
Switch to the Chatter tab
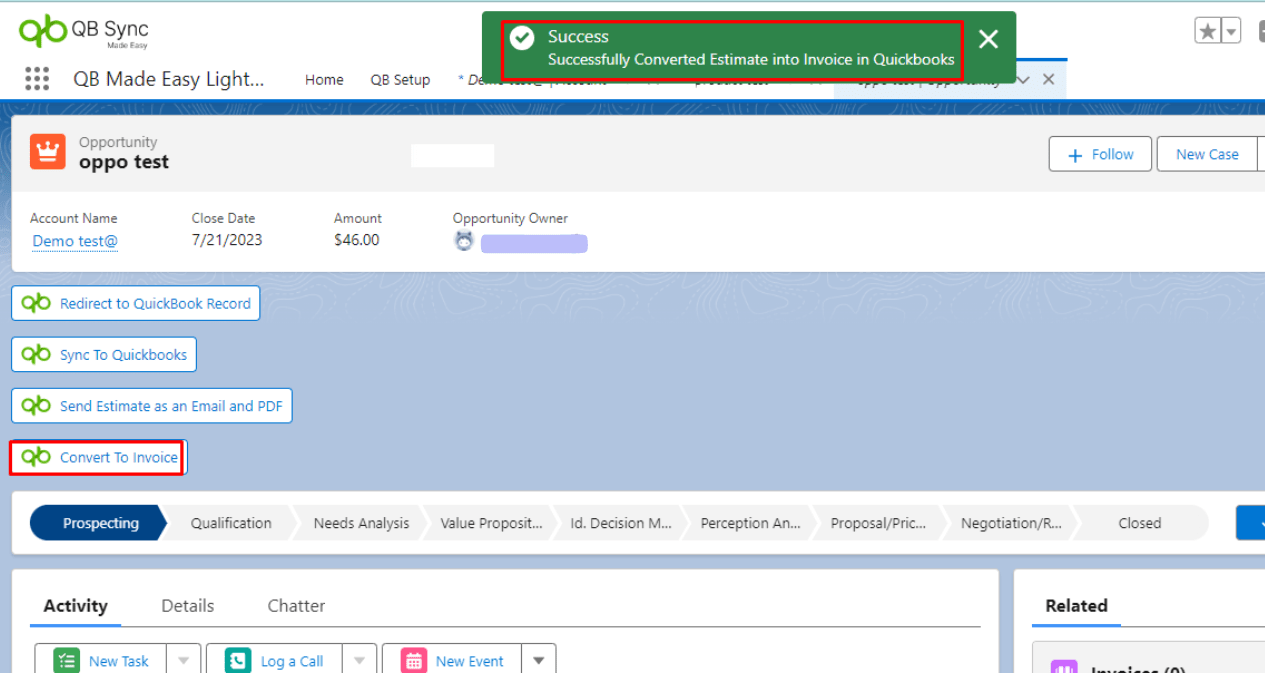click(296, 606)
